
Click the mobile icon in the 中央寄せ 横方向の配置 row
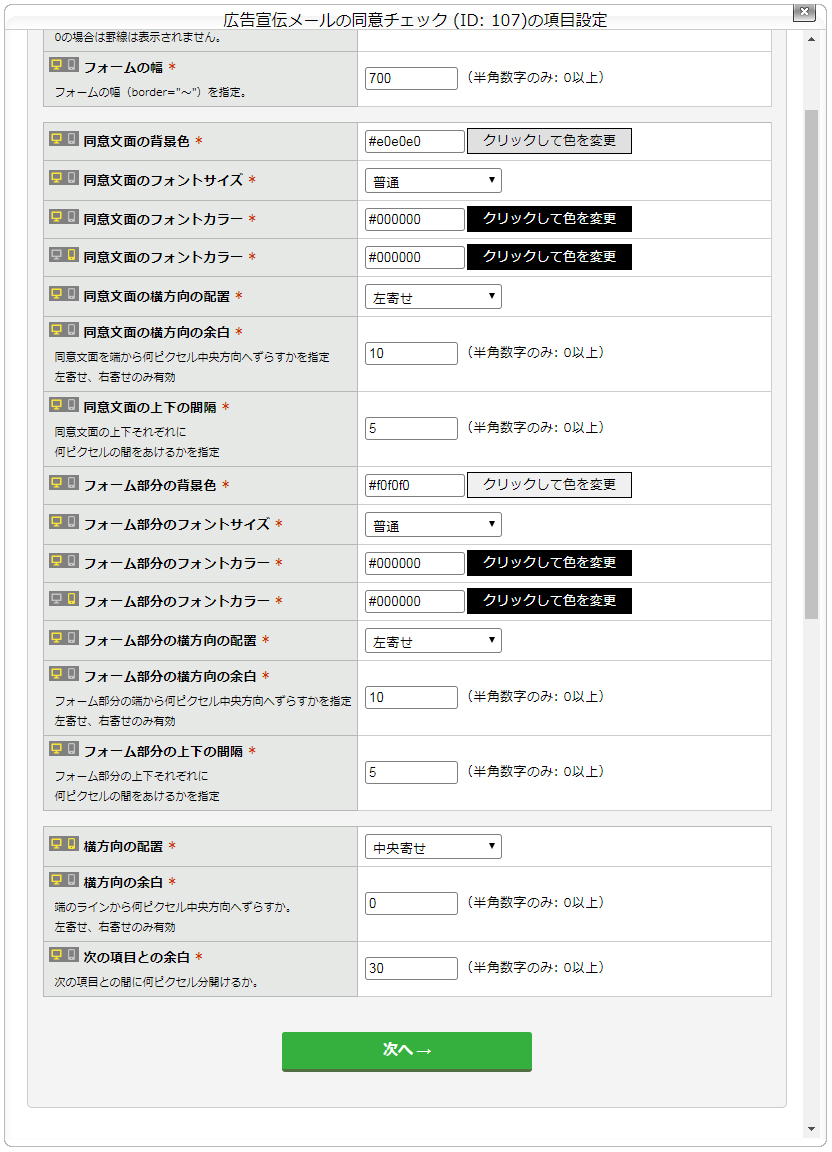71,843
